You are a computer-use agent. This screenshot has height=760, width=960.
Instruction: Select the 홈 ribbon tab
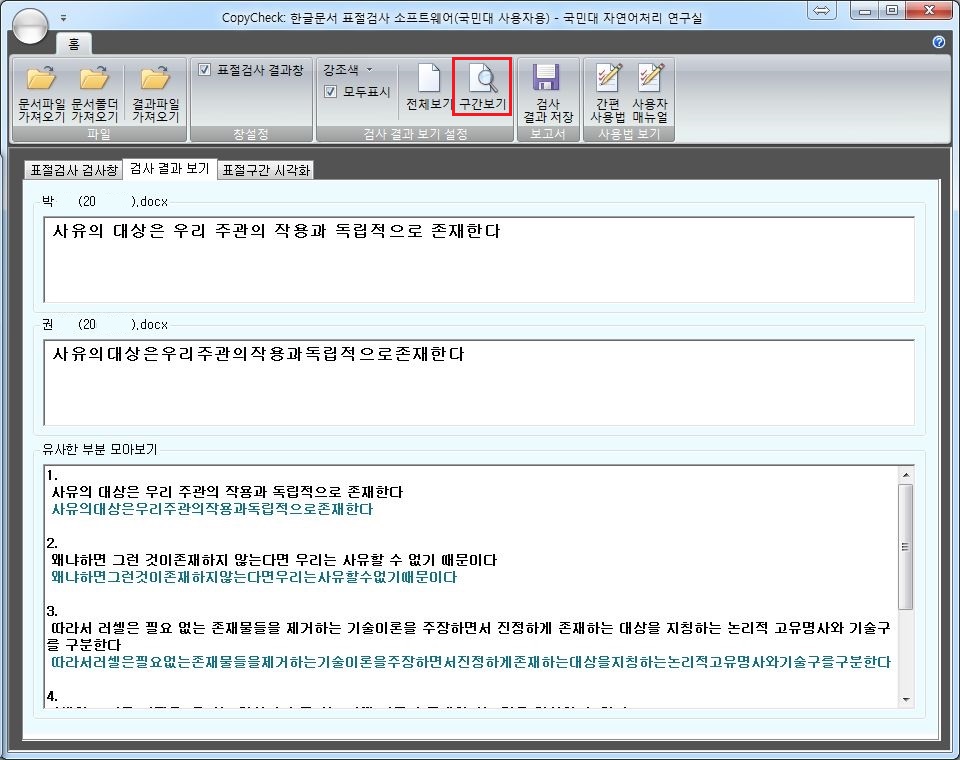click(74, 44)
